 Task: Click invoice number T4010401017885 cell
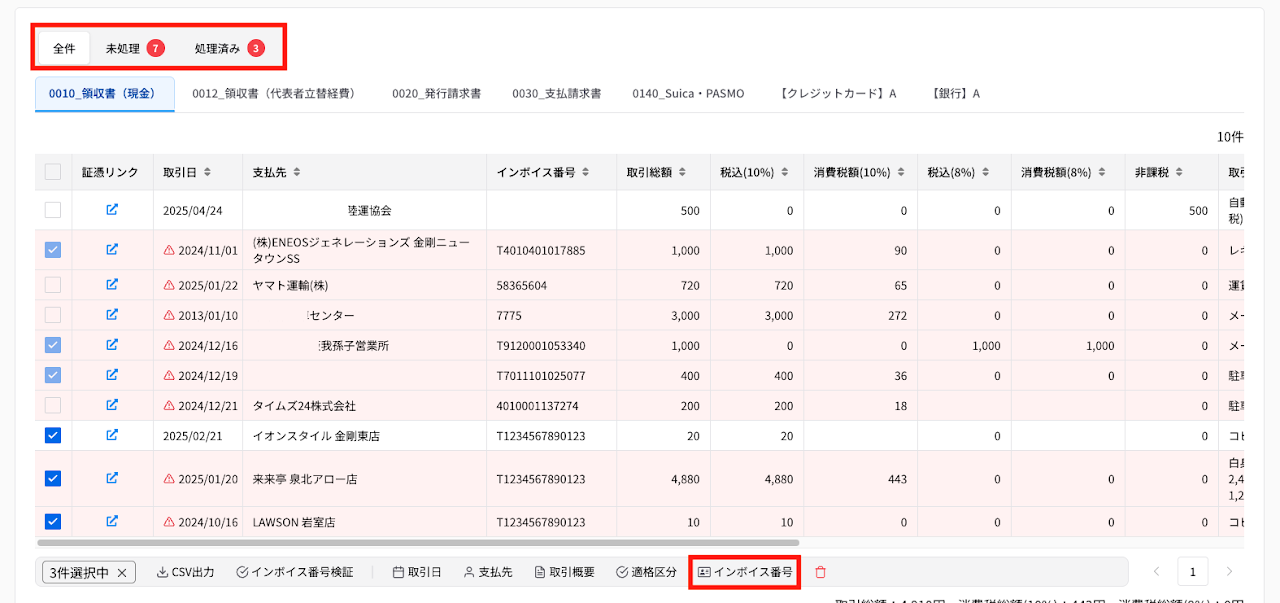point(551,250)
